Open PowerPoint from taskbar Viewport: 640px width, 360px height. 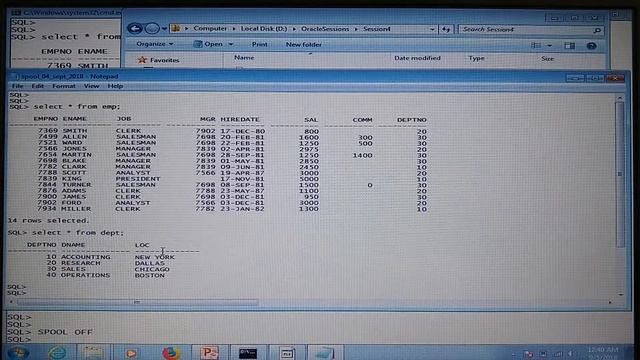pyautogui.click(x=210, y=353)
